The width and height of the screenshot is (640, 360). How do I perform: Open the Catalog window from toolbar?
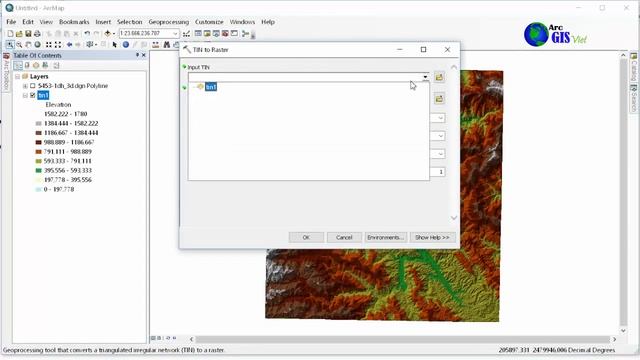(x=207, y=33)
